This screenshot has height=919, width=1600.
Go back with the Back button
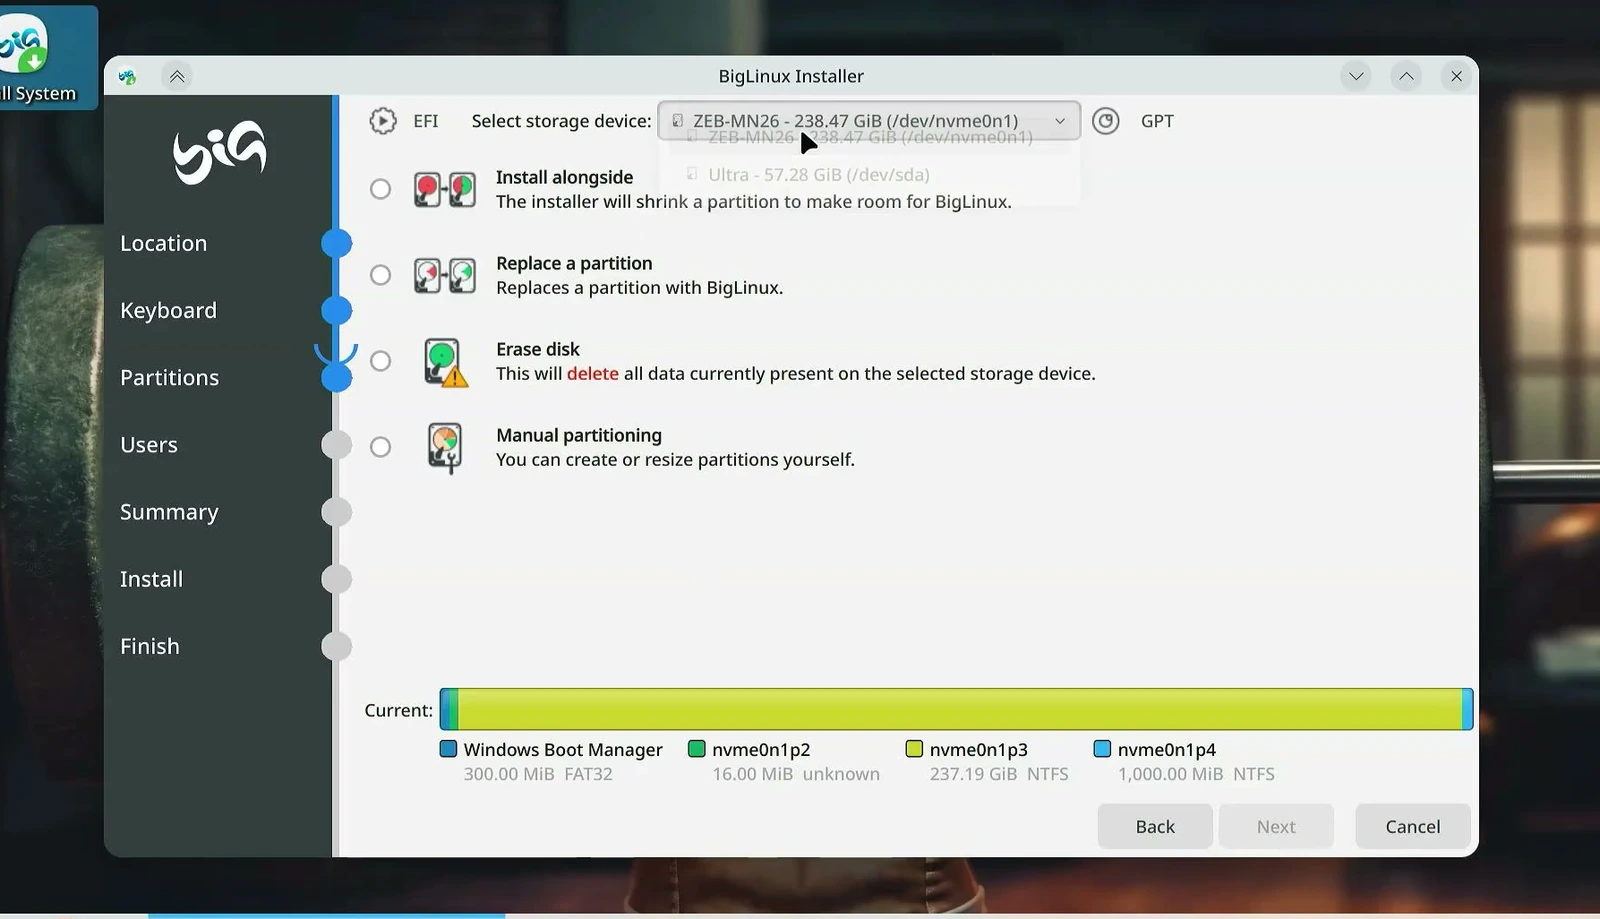pos(1155,826)
